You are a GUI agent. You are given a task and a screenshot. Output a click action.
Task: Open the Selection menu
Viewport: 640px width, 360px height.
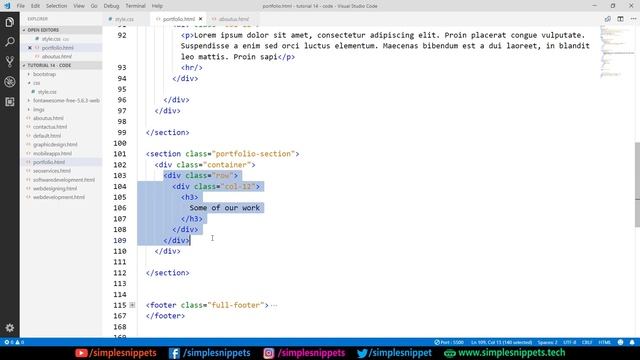(x=56, y=6)
